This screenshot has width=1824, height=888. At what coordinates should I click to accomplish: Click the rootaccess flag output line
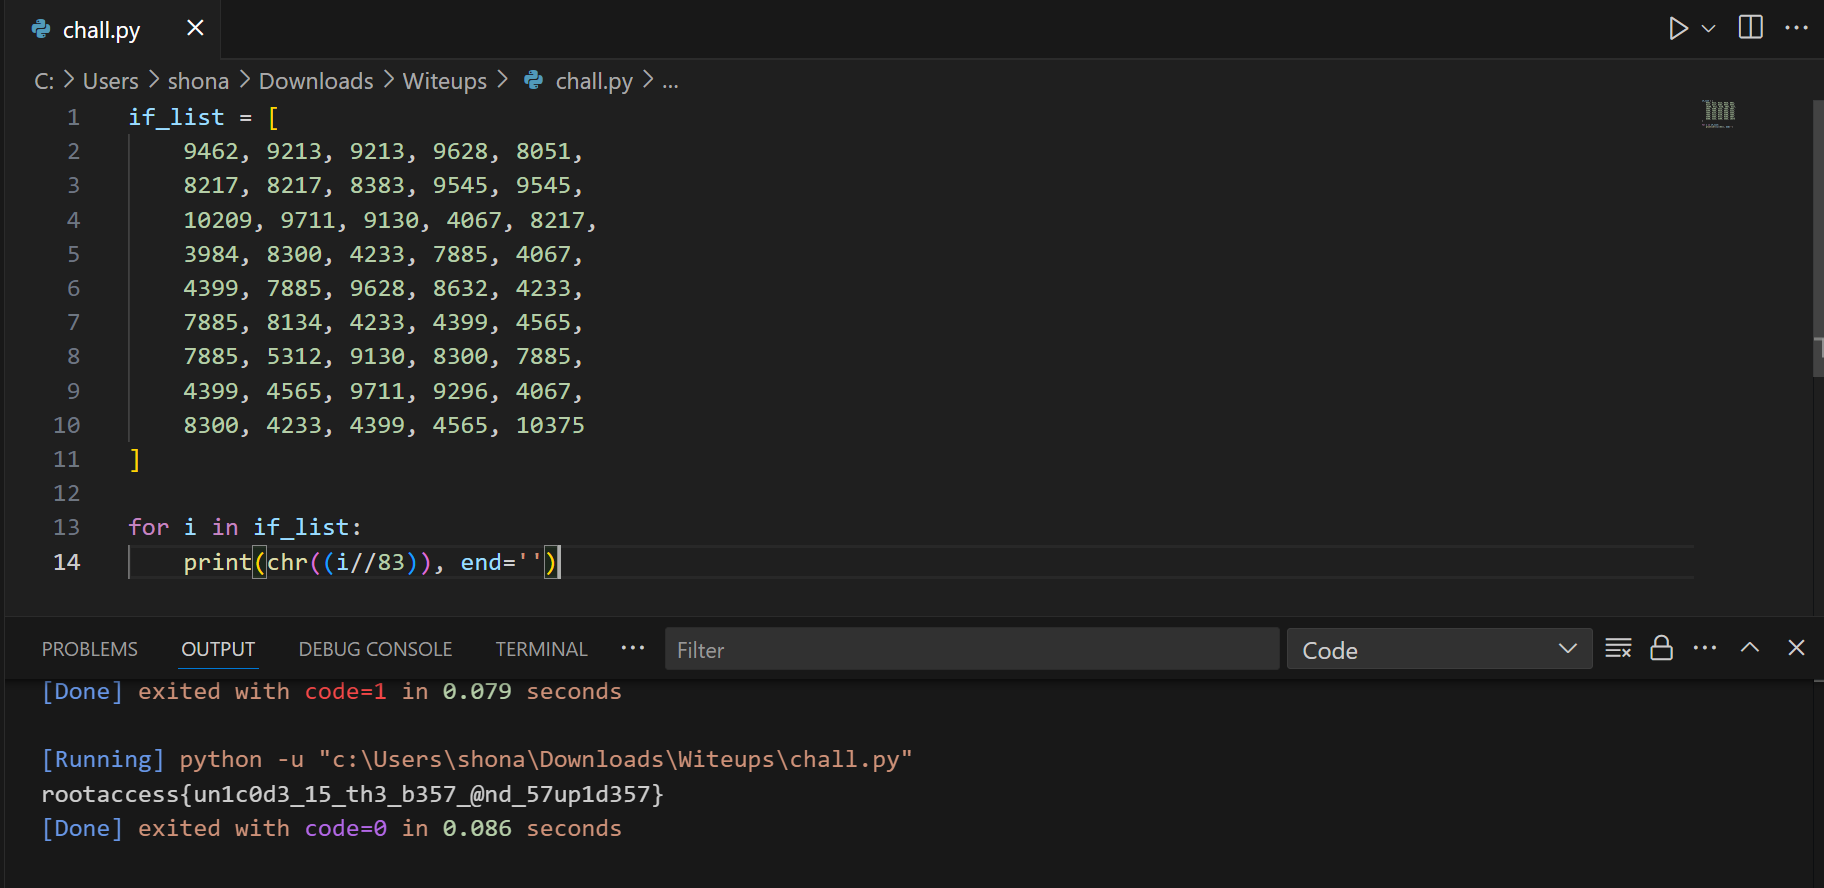tap(352, 794)
